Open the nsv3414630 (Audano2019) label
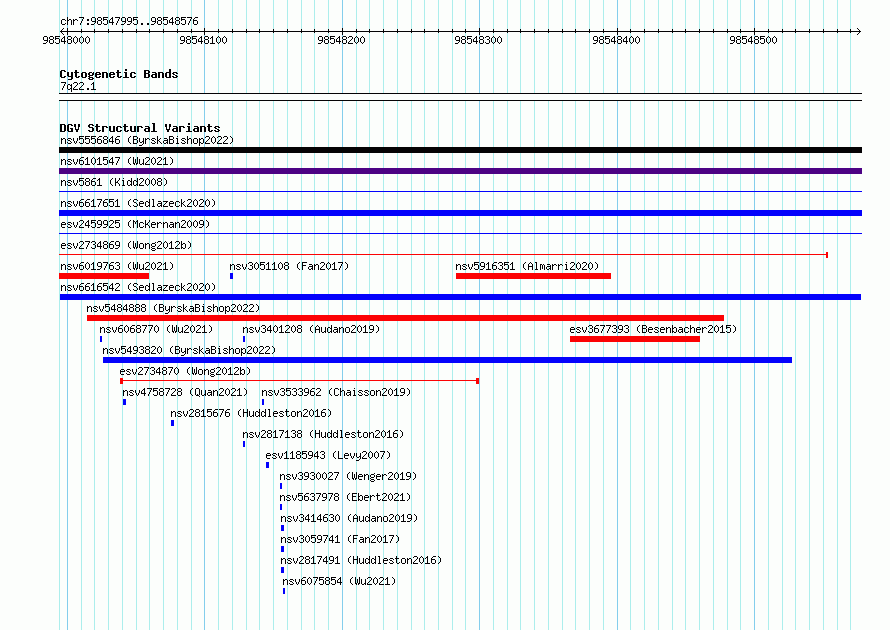The height and width of the screenshot is (630, 890). point(349,518)
